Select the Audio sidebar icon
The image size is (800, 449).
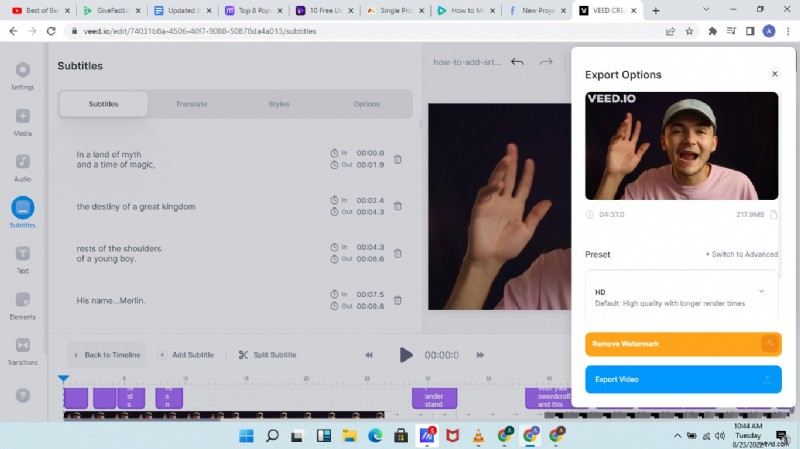coord(22,162)
